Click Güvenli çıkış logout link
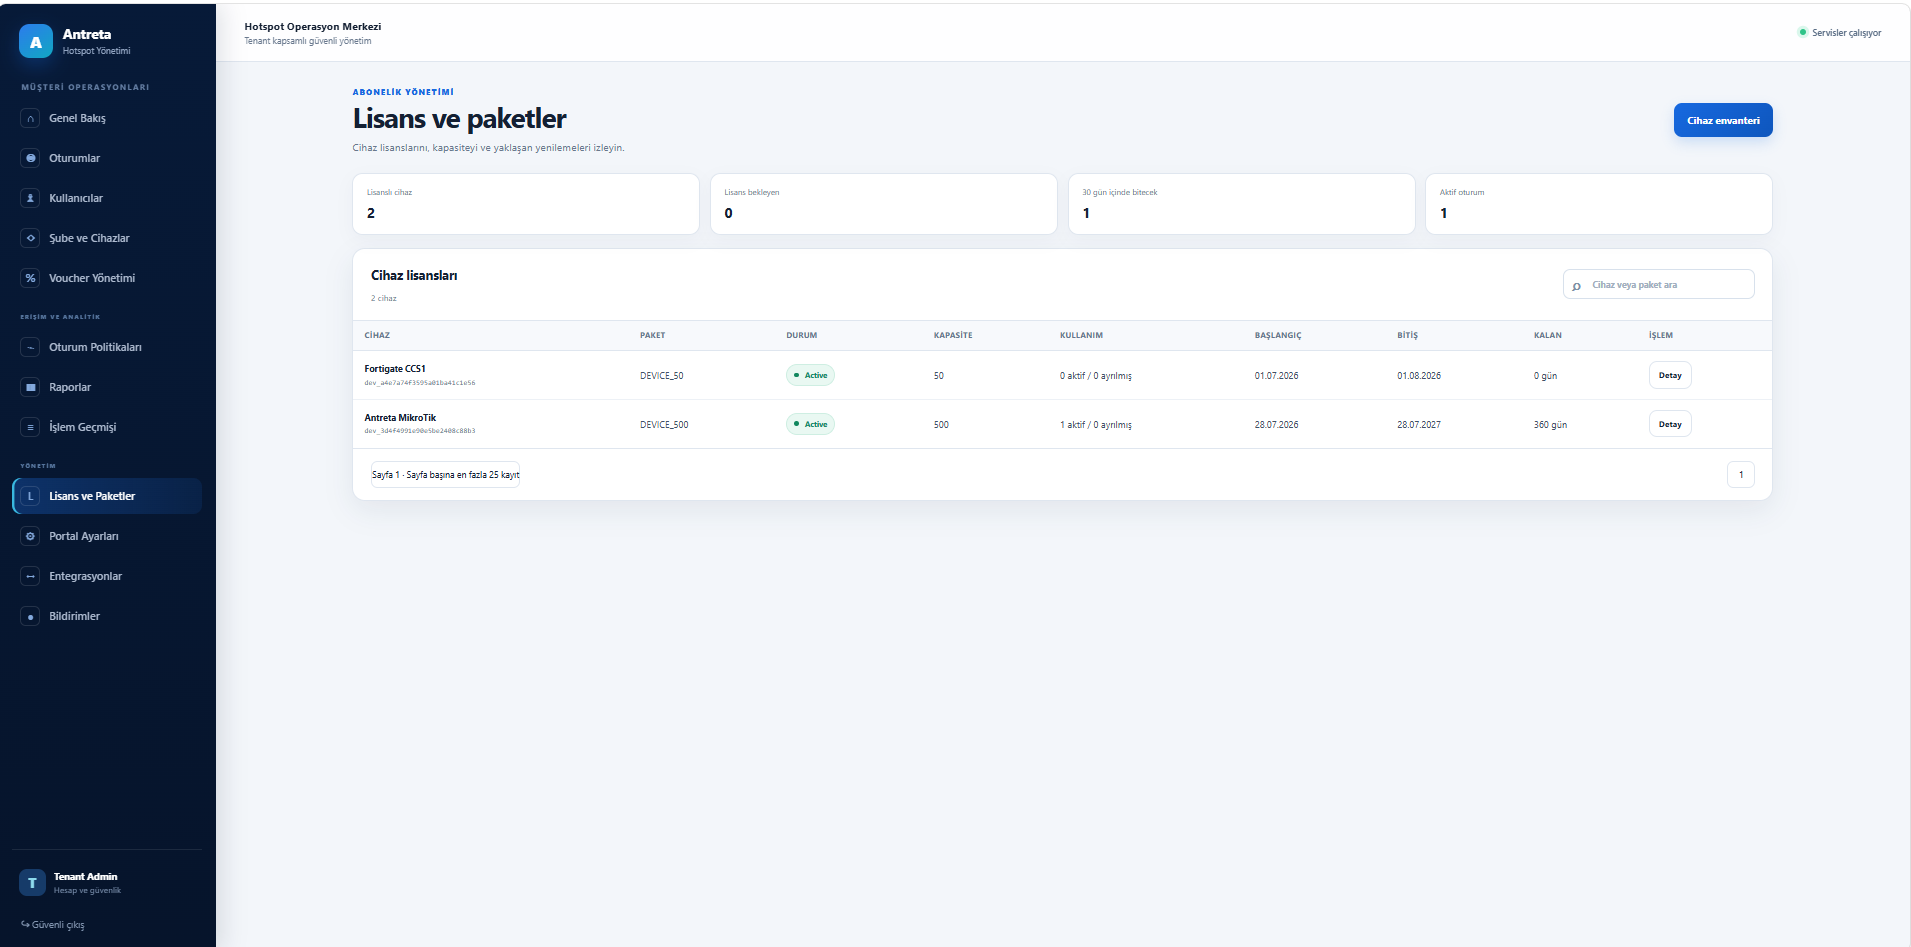 (x=53, y=925)
